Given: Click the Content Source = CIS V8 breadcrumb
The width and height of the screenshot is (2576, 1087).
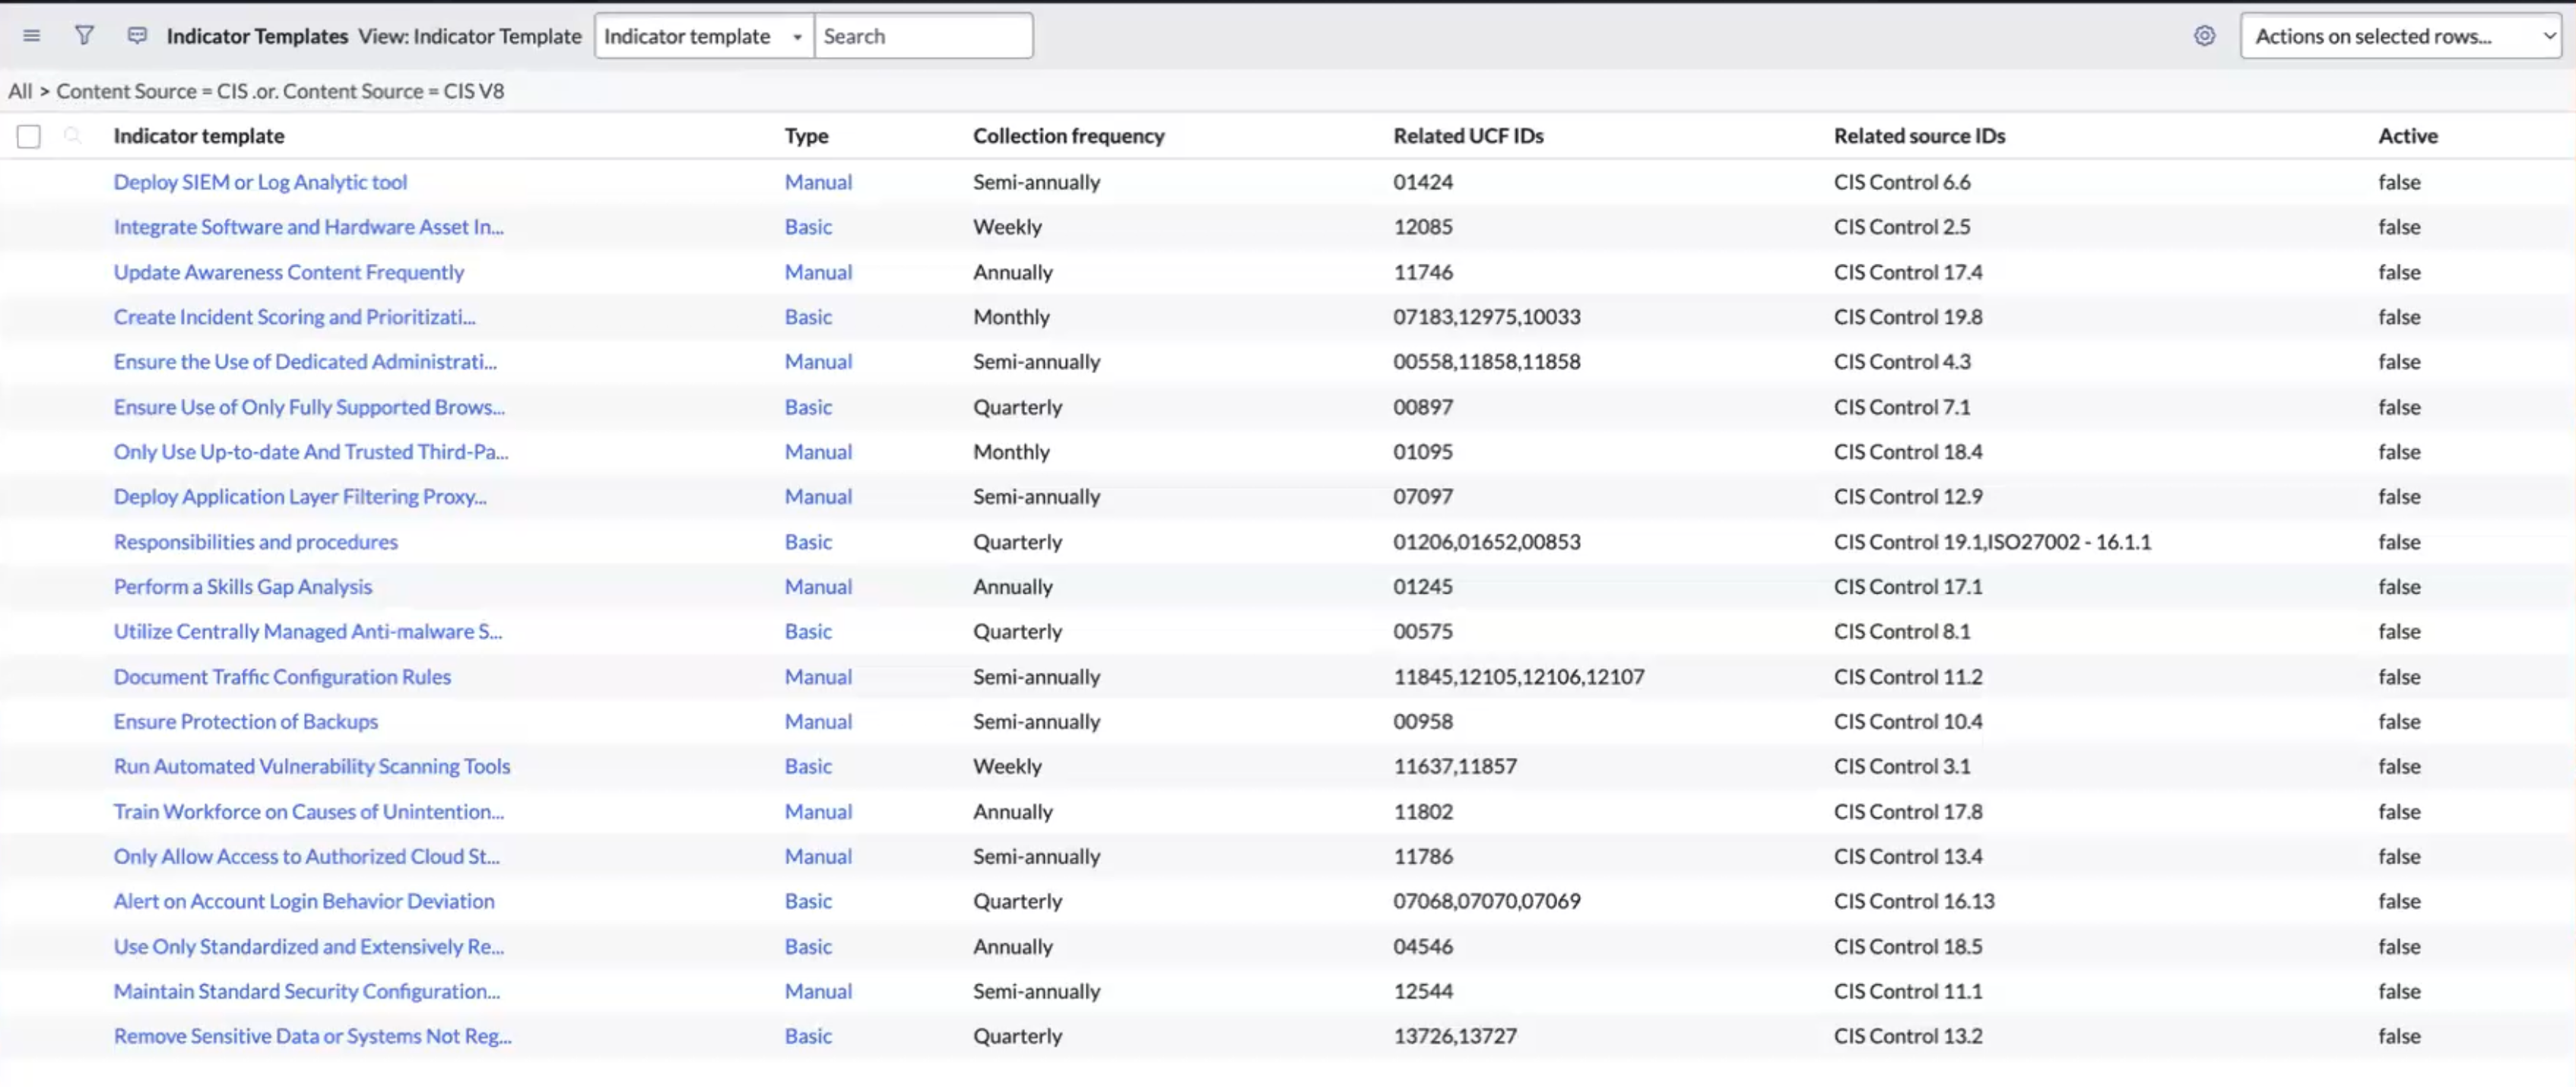Looking at the screenshot, I should pyautogui.click(x=393, y=91).
